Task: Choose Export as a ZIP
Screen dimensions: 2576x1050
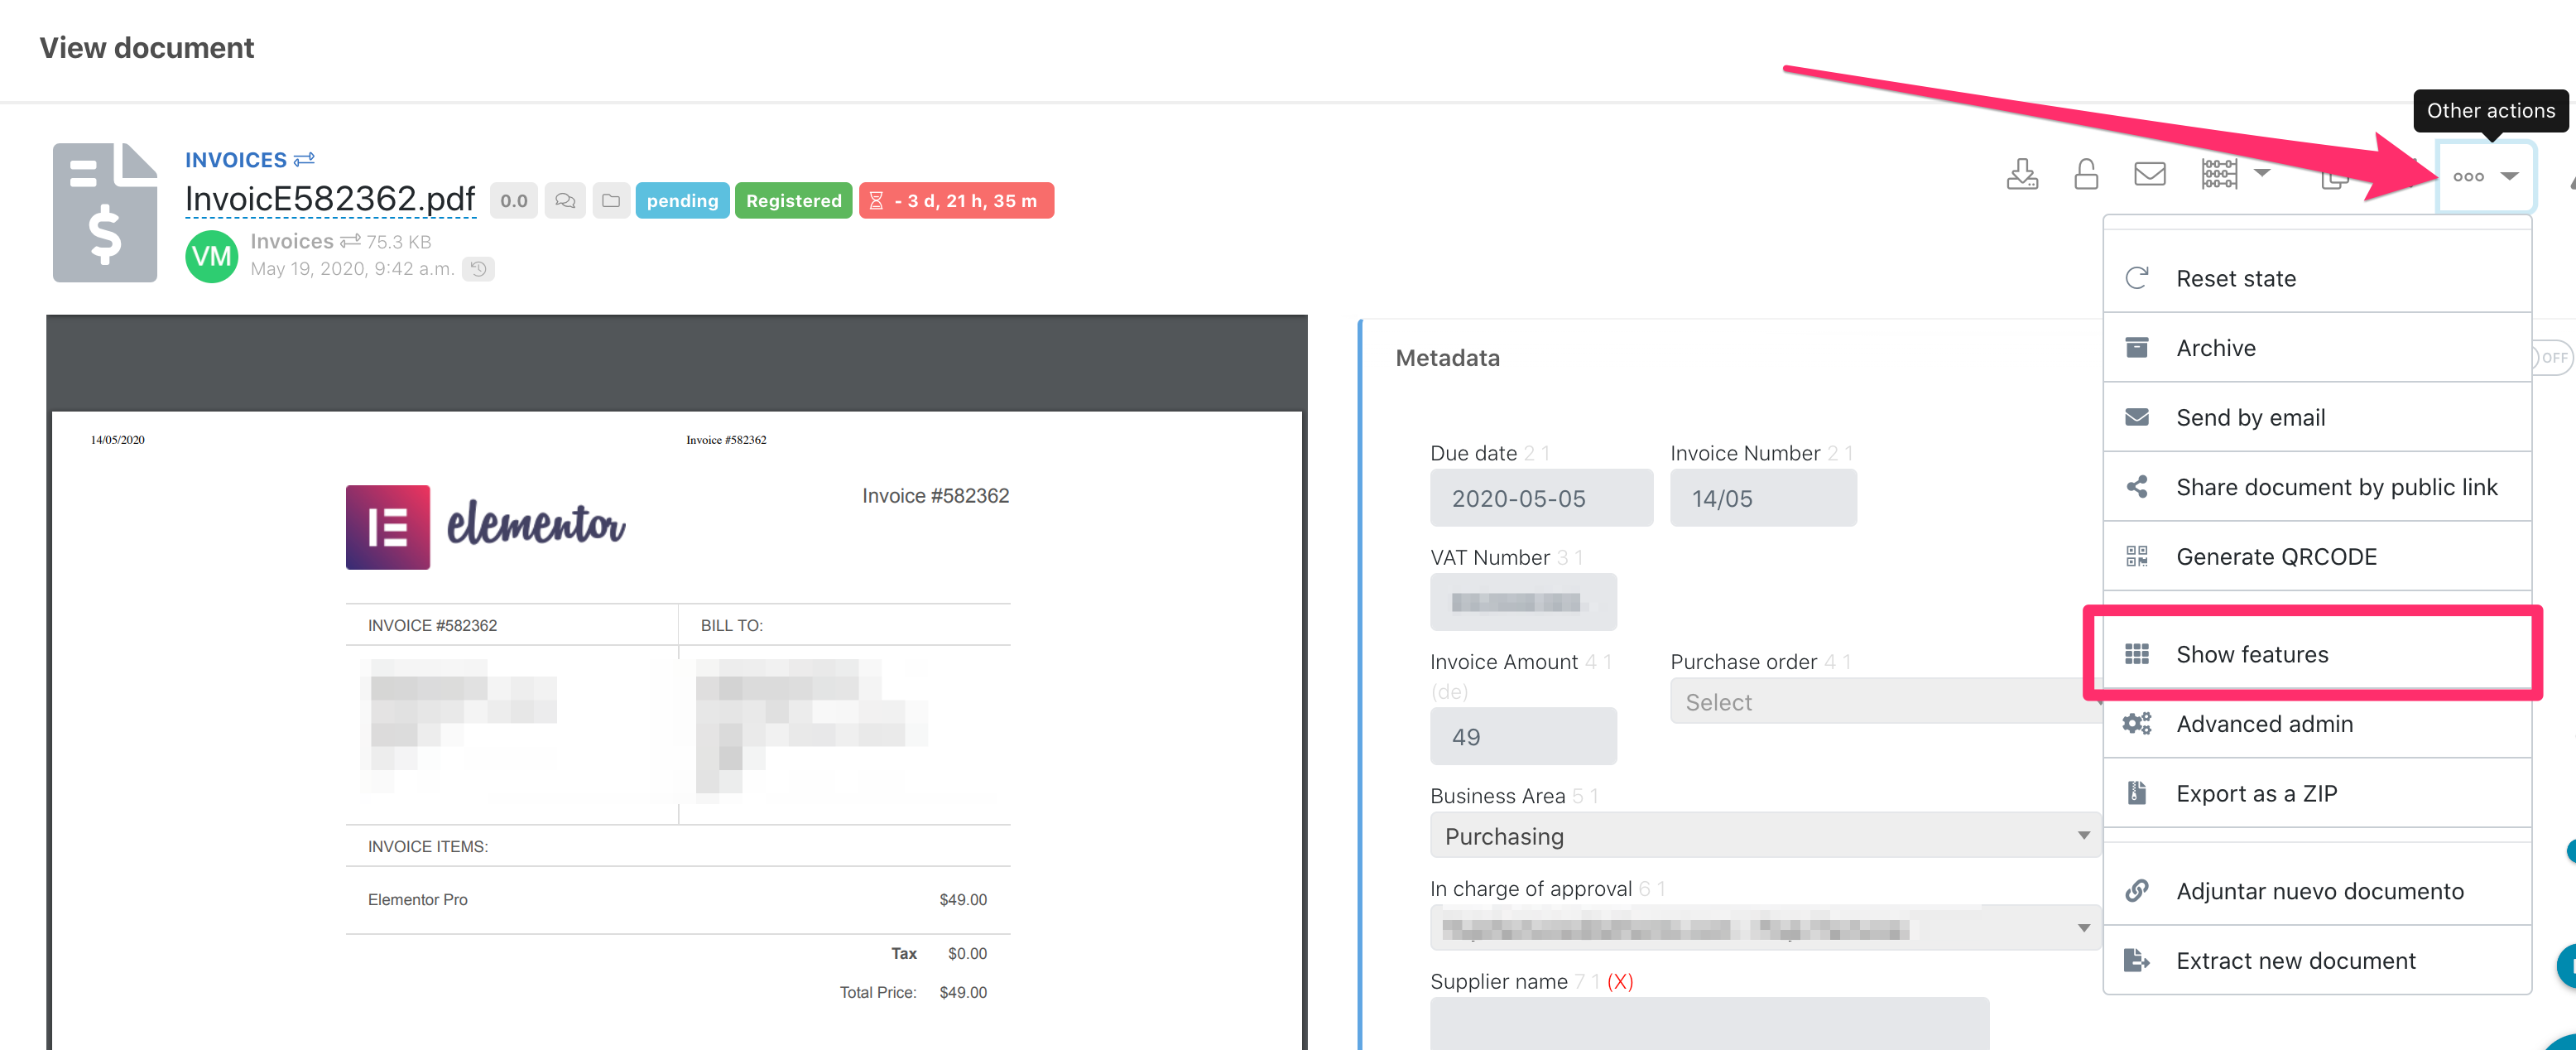Action: tap(2256, 793)
